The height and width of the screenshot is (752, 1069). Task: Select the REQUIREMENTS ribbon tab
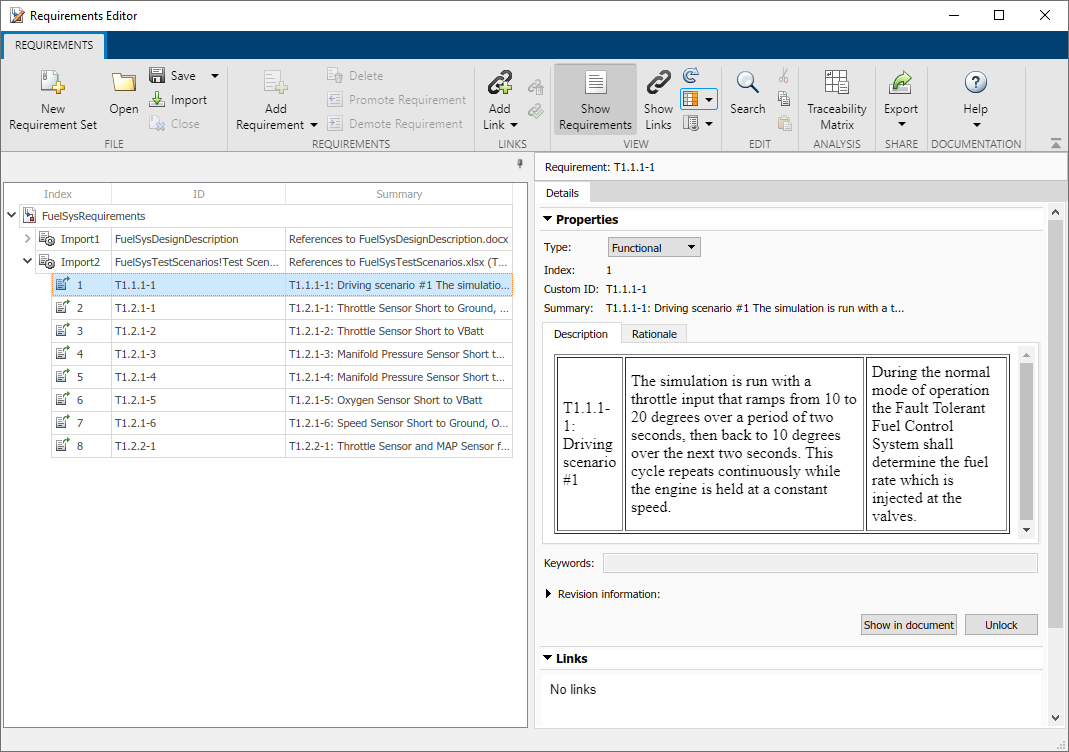click(54, 45)
